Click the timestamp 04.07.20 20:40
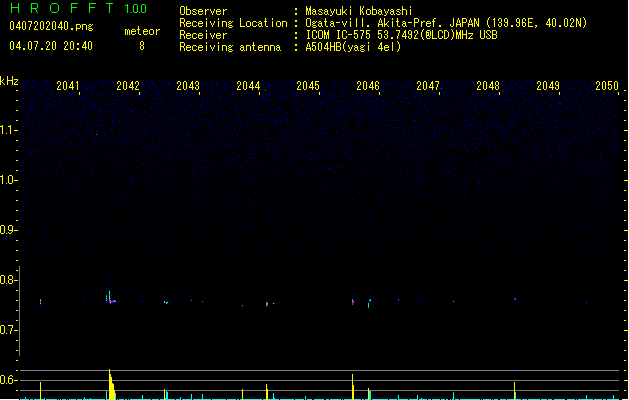The width and height of the screenshot is (629, 400). click(x=51, y=46)
